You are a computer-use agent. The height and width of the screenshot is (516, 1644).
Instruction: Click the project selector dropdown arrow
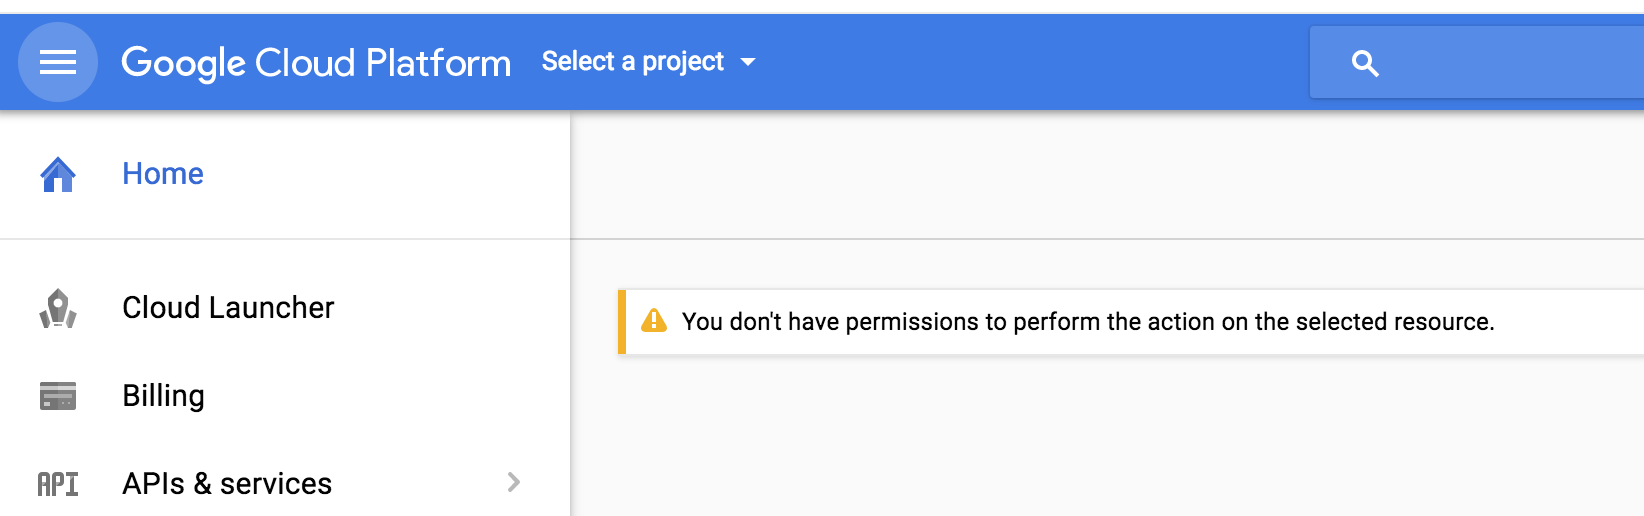(x=748, y=62)
